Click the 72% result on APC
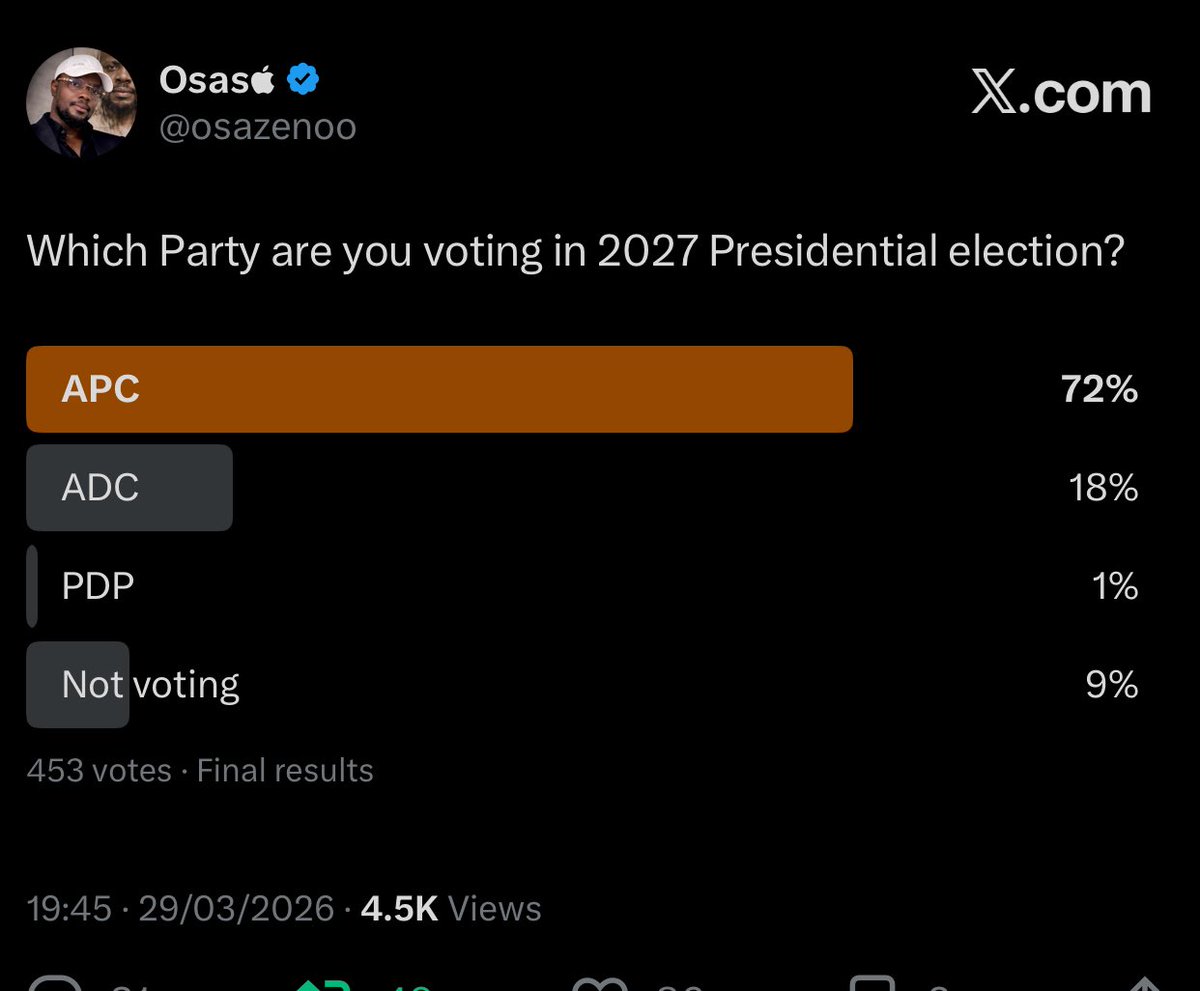1200x991 pixels. tap(1100, 389)
